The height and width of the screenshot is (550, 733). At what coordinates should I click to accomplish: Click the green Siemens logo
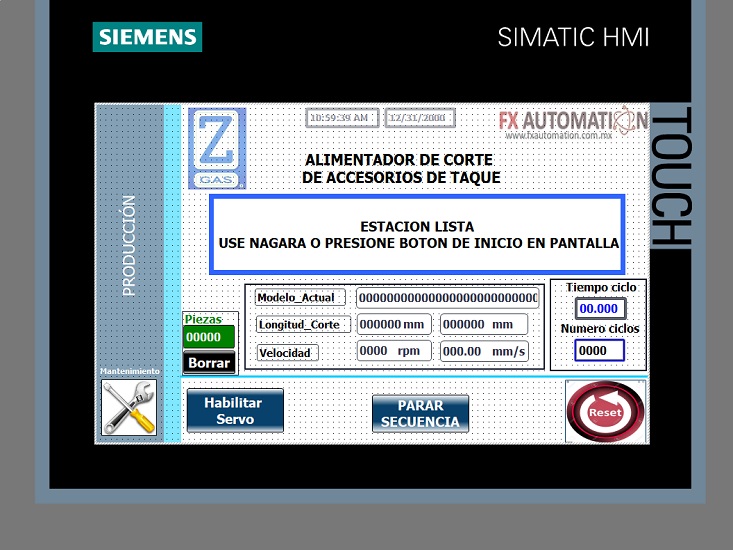coord(148,38)
